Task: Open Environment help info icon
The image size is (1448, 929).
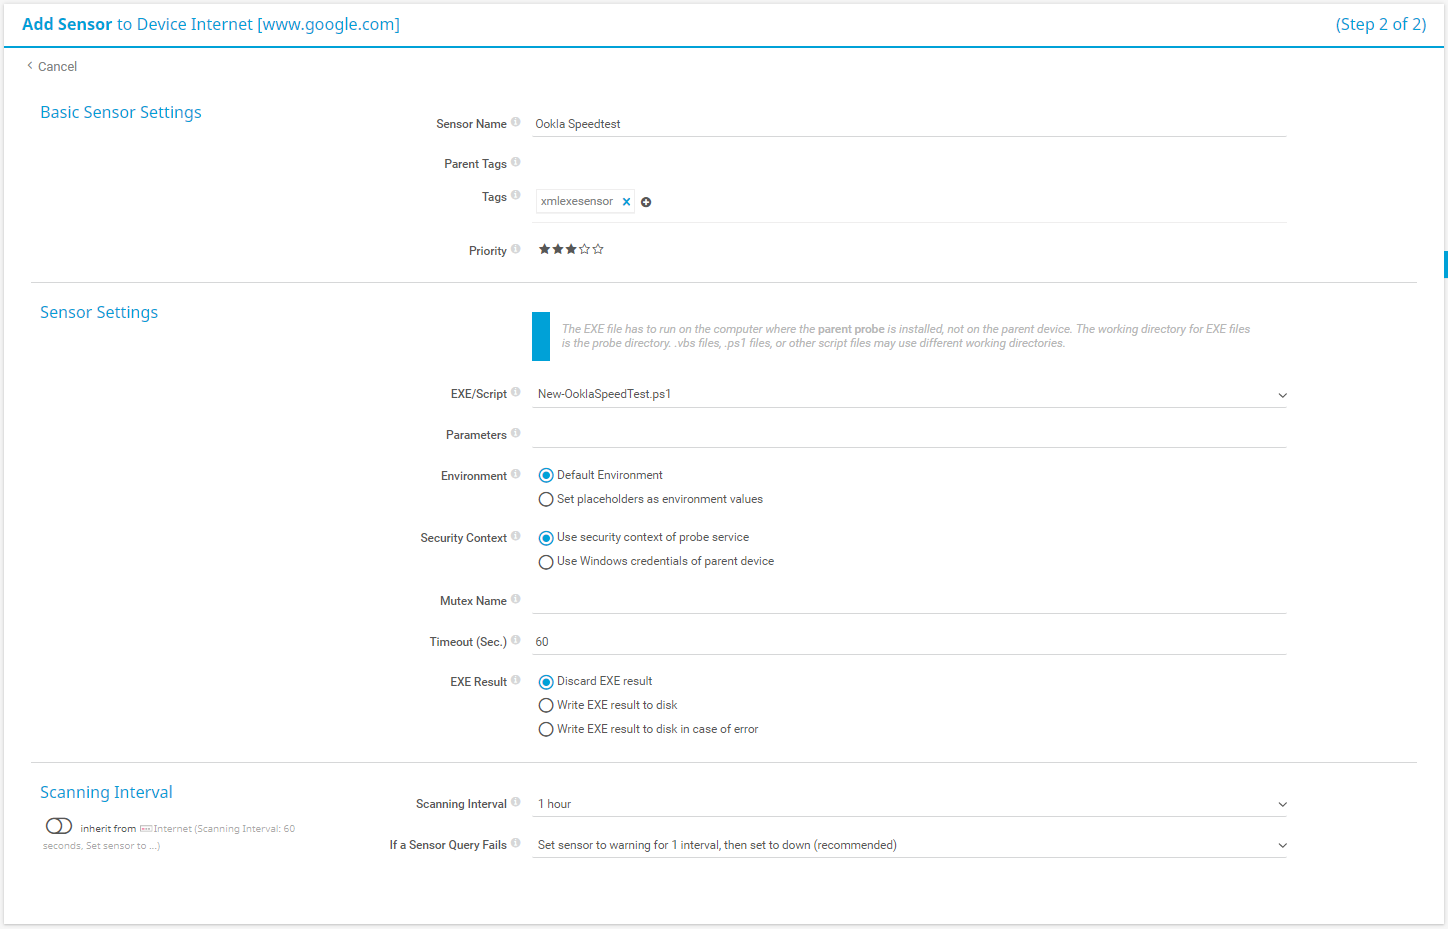Action: coord(516,474)
